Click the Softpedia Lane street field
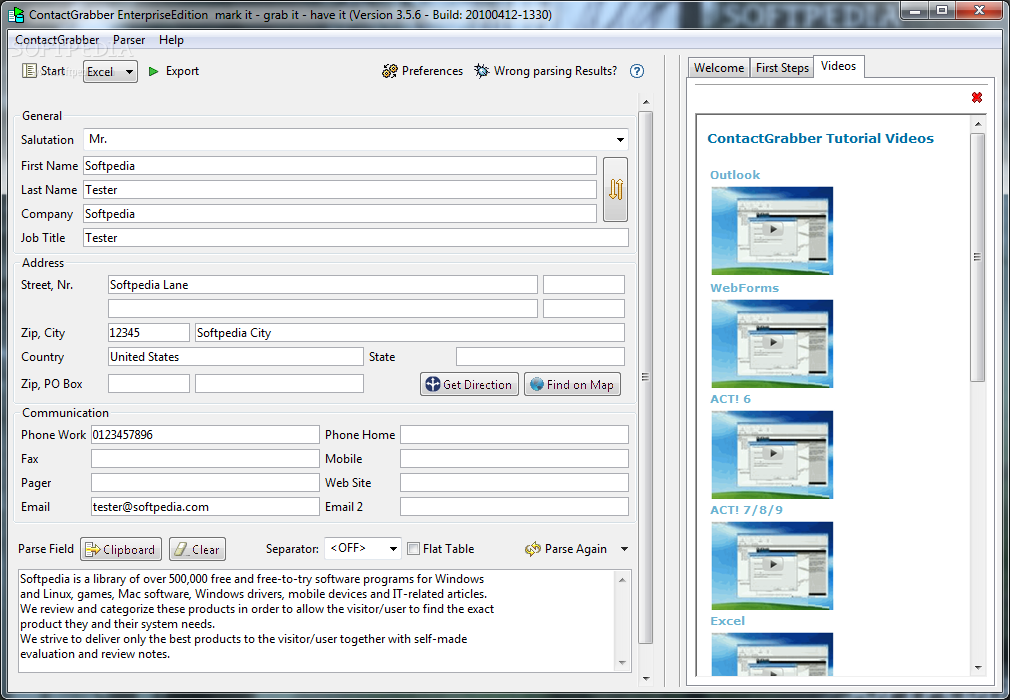The width and height of the screenshot is (1010, 700). [323, 285]
